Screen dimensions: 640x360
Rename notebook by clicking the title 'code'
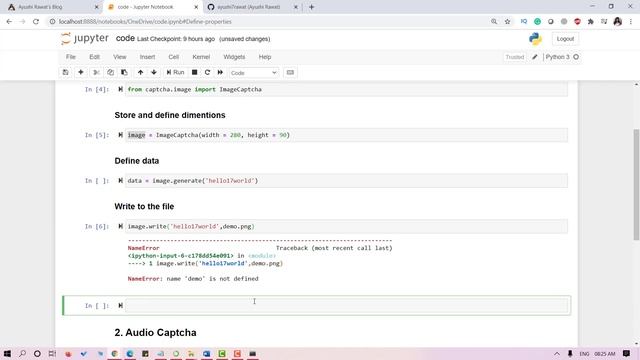click(x=125, y=38)
